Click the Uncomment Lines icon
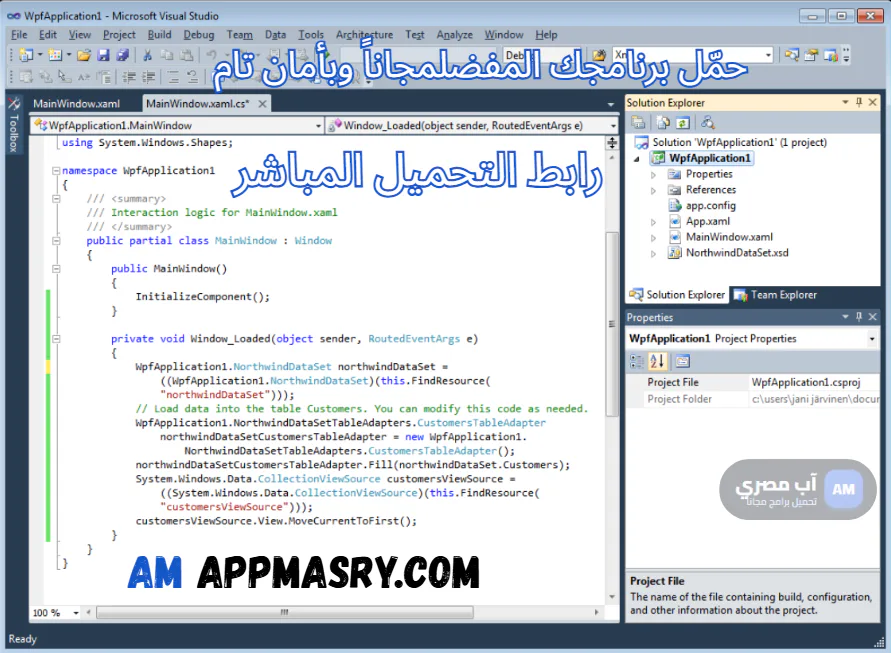 point(193,77)
